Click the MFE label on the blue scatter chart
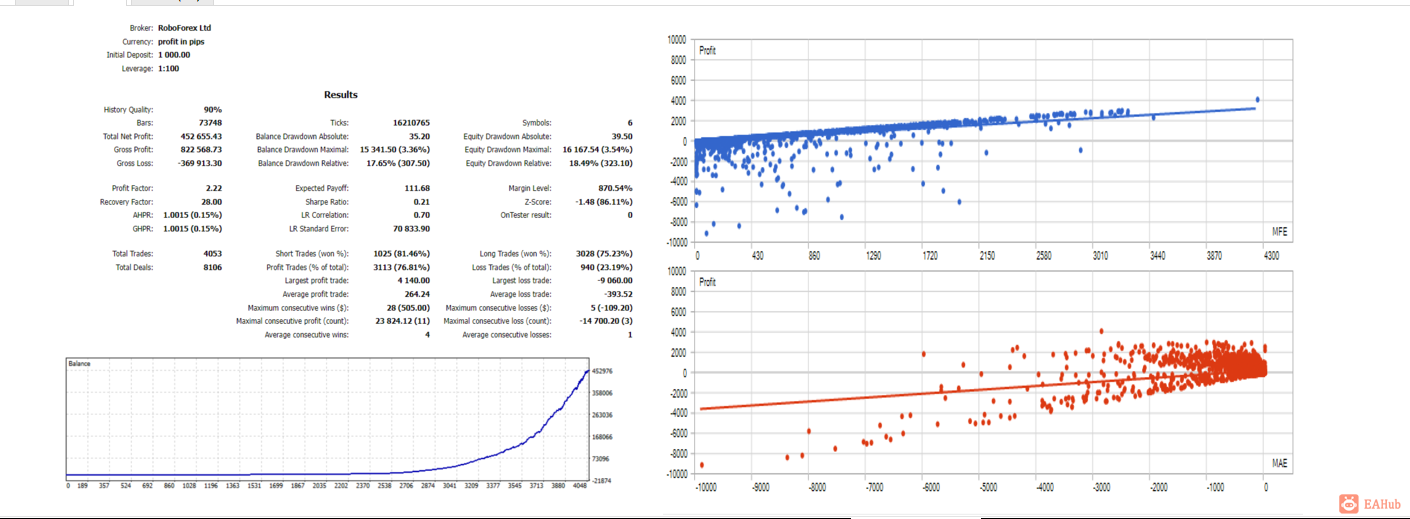1410x519 pixels. 1278,232
